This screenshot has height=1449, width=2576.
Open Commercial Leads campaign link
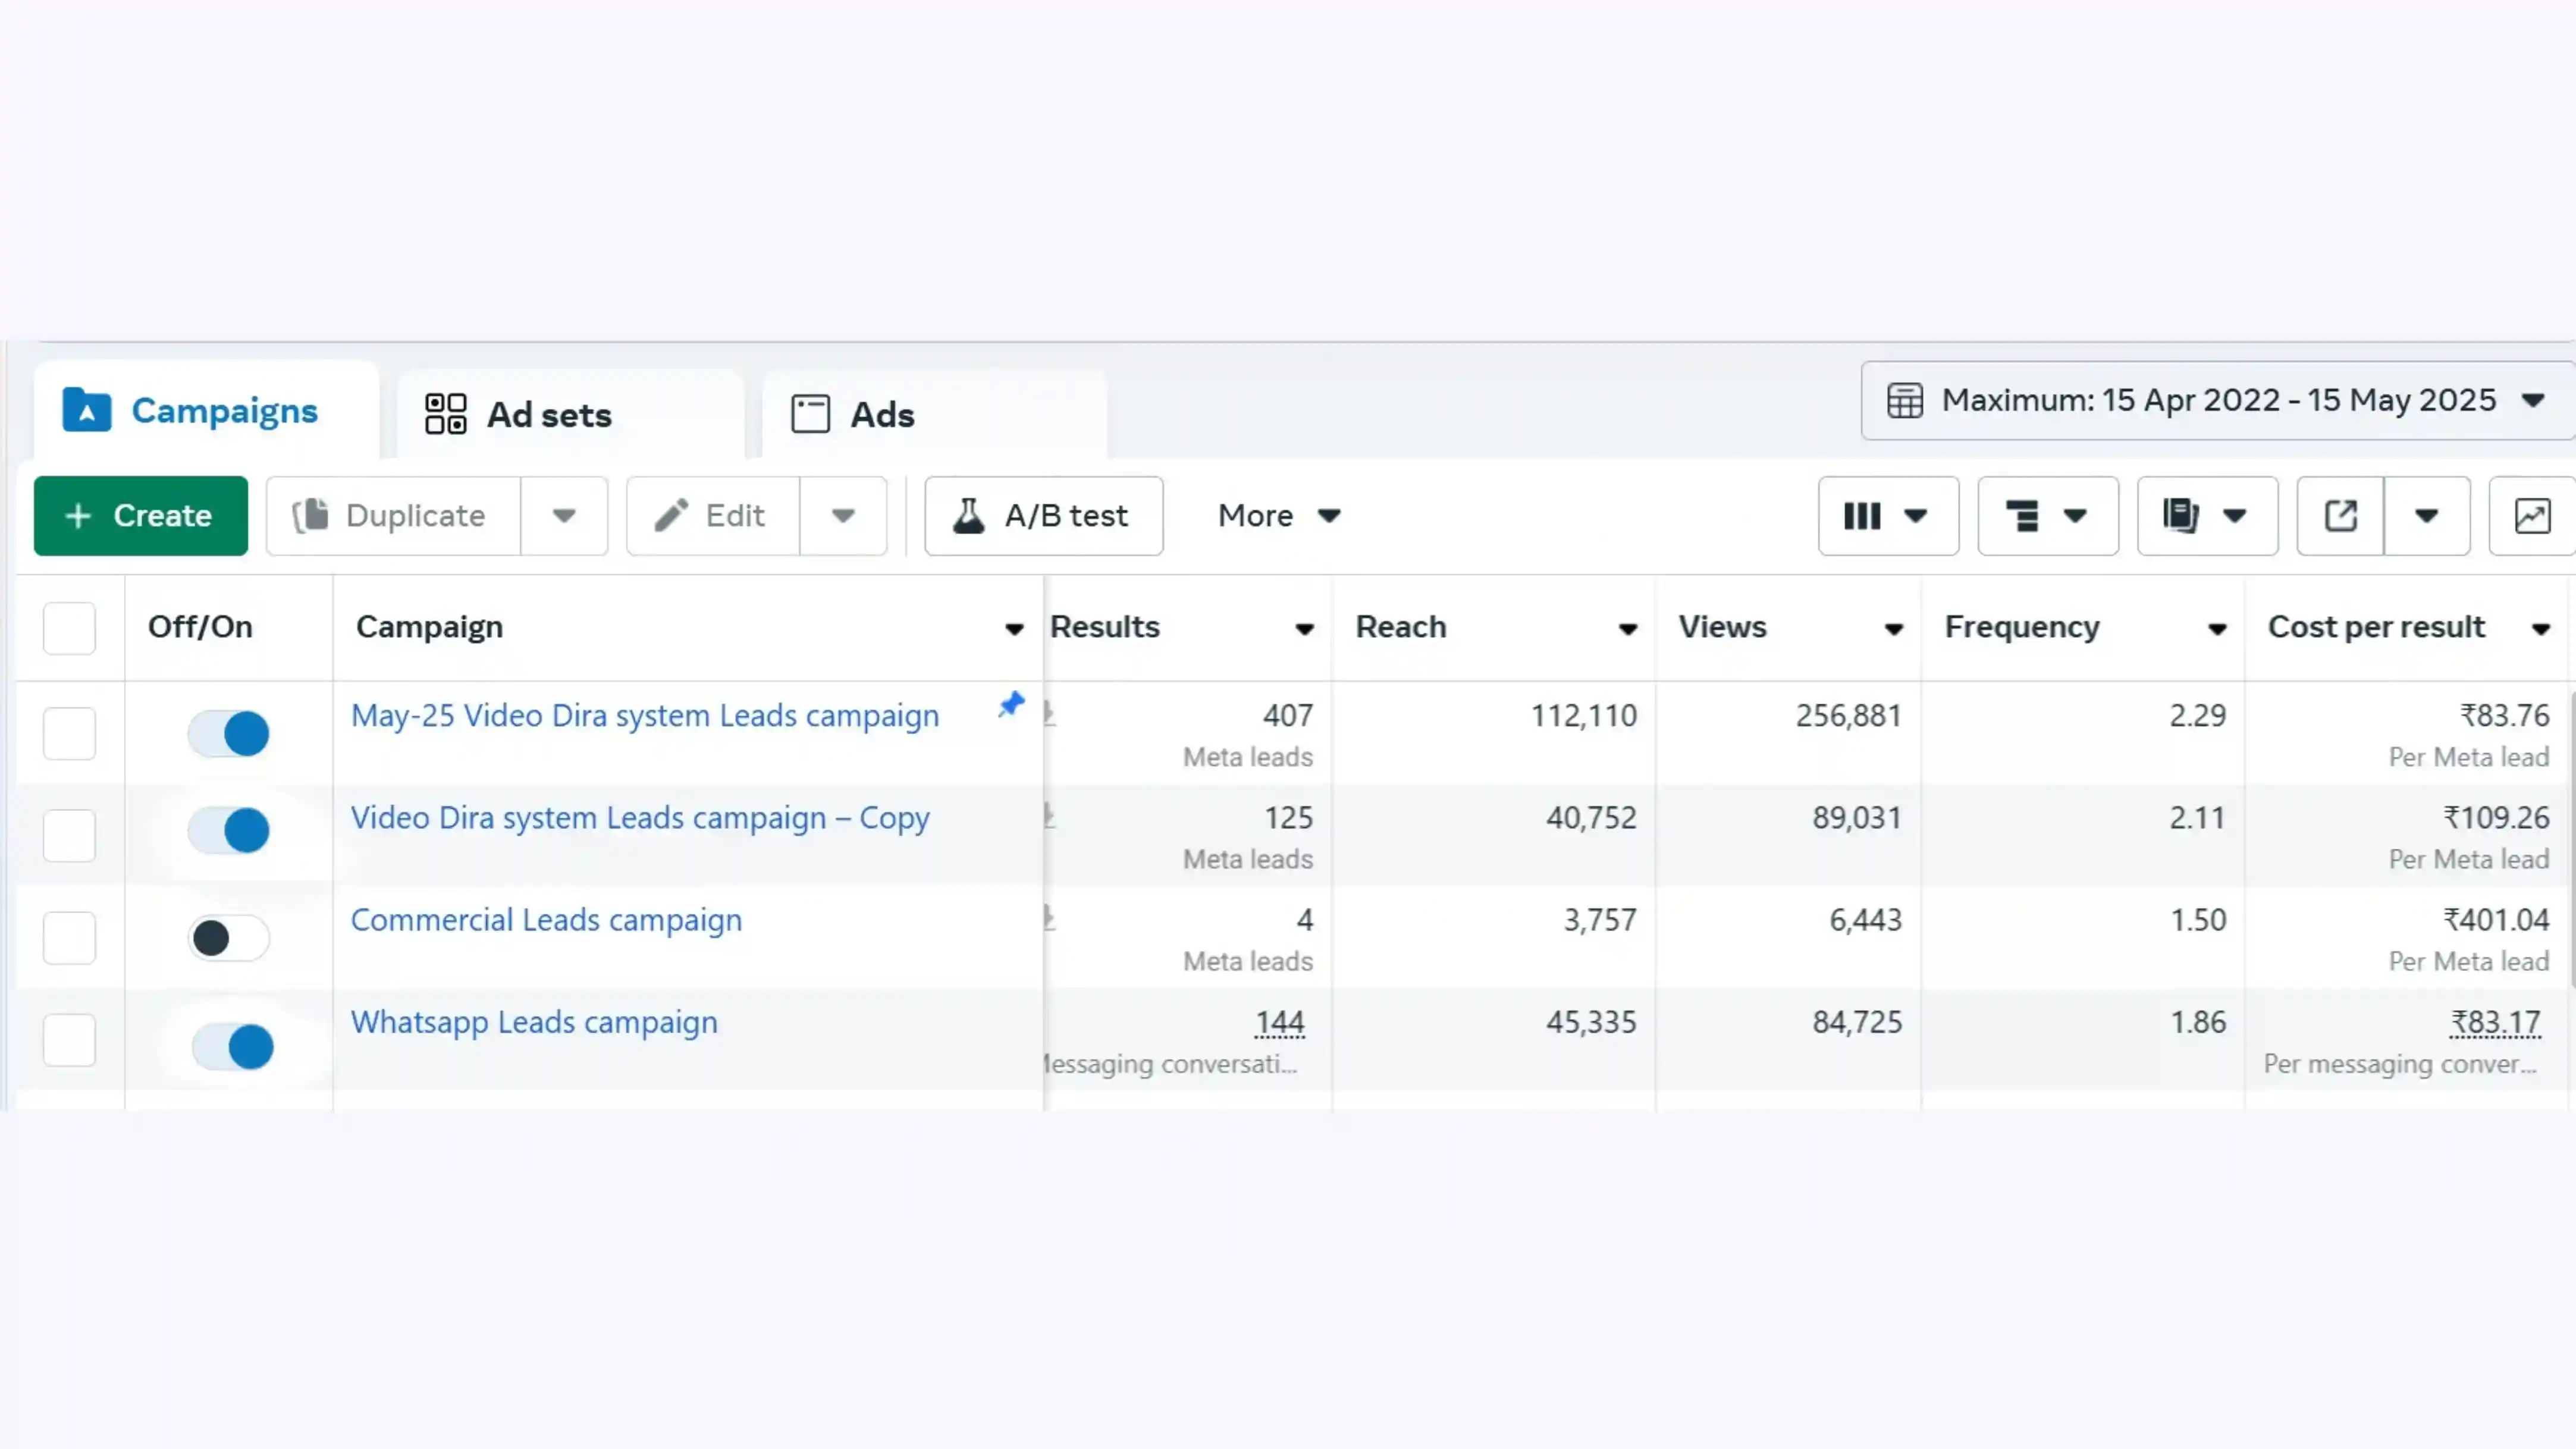[x=546, y=920]
